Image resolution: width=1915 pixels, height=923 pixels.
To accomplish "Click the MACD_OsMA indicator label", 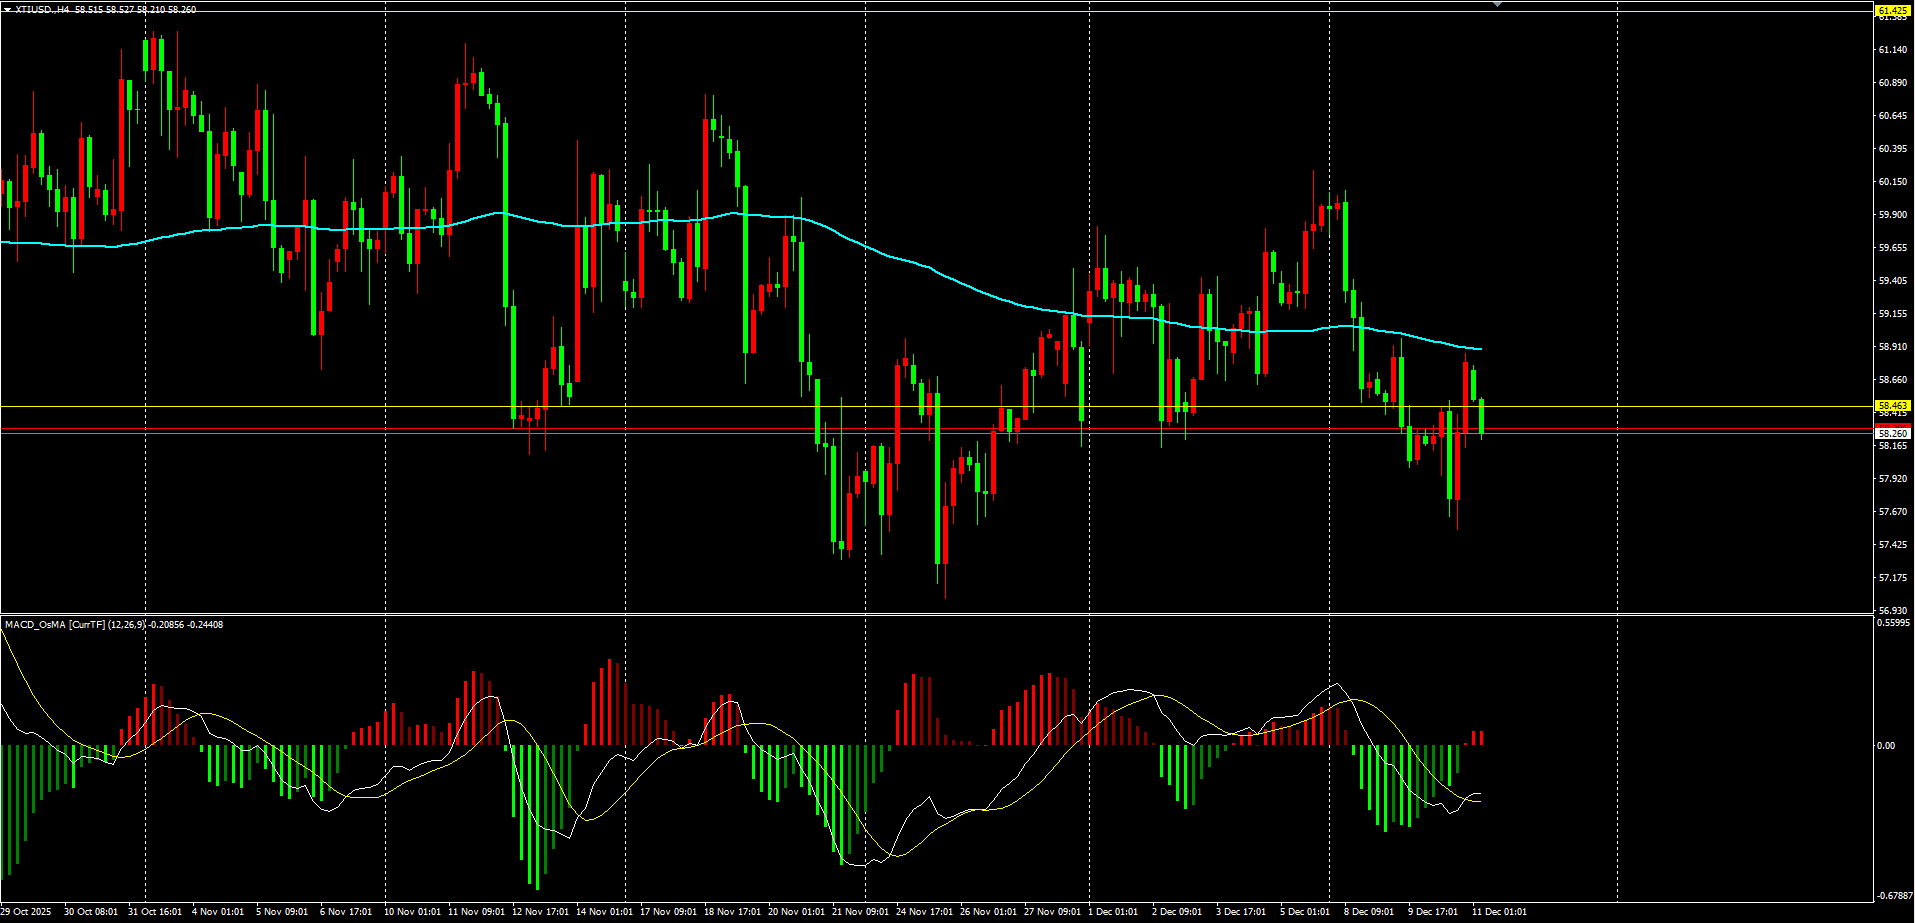I will tap(35, 625).
